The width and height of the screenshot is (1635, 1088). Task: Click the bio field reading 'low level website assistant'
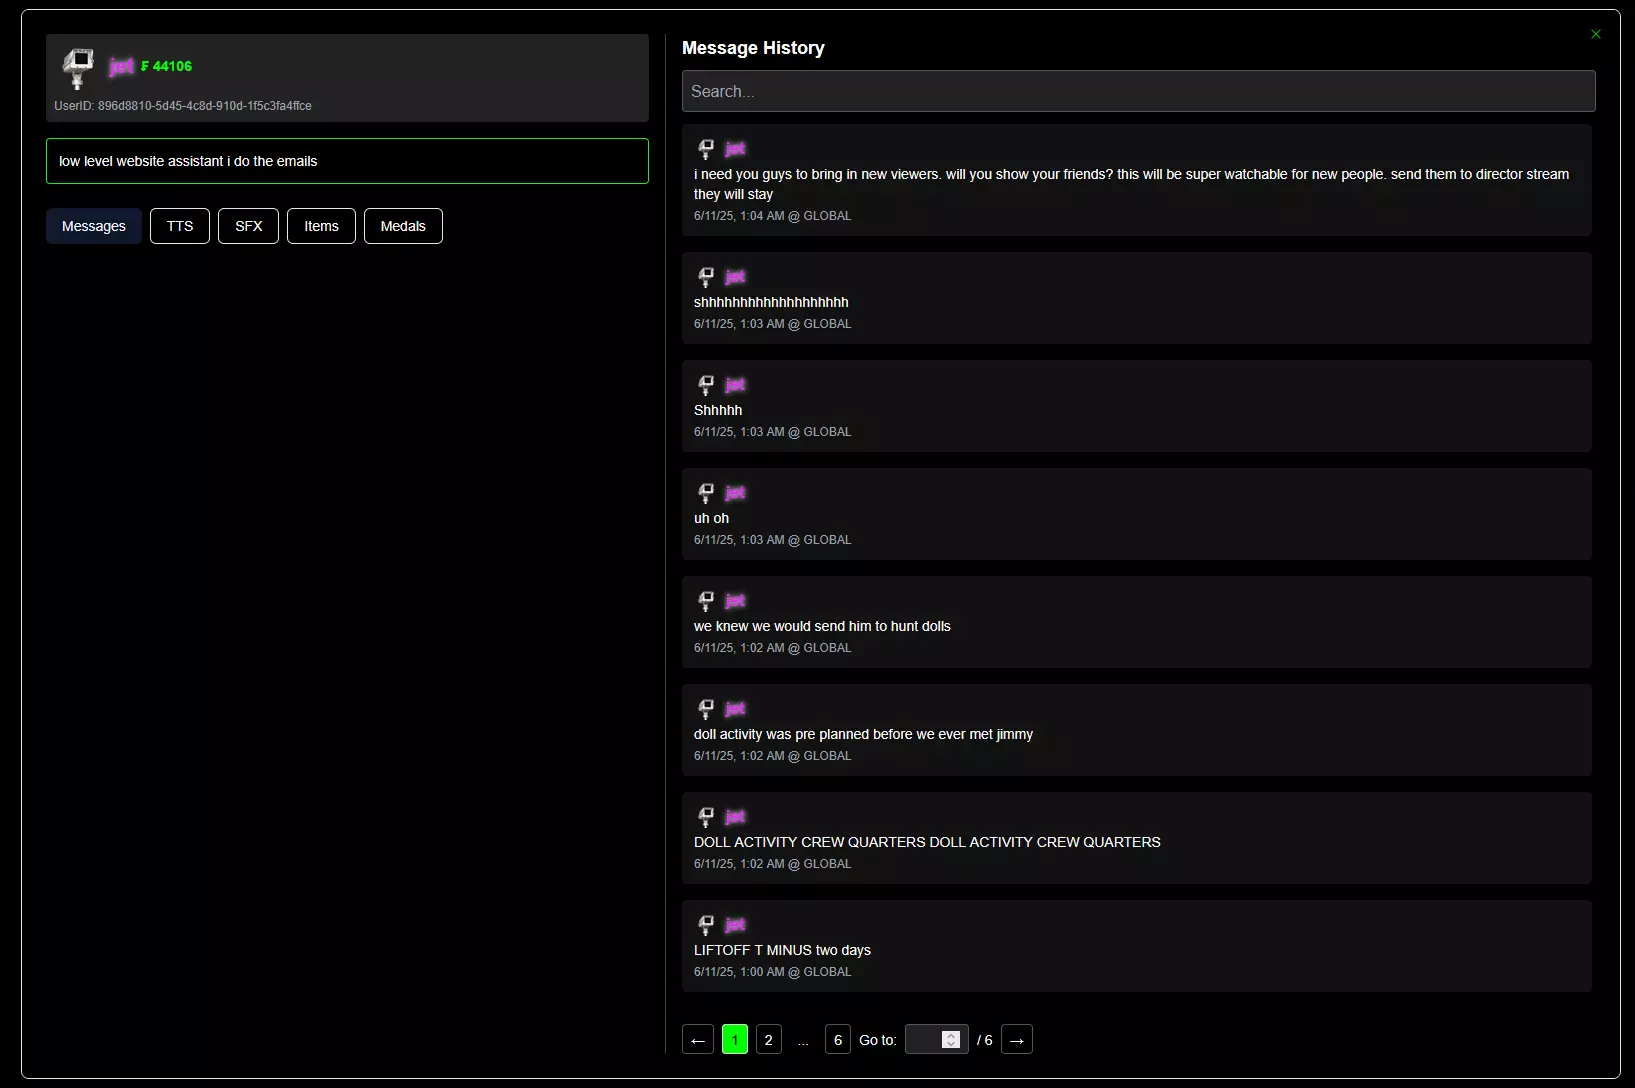pos(347,161)
